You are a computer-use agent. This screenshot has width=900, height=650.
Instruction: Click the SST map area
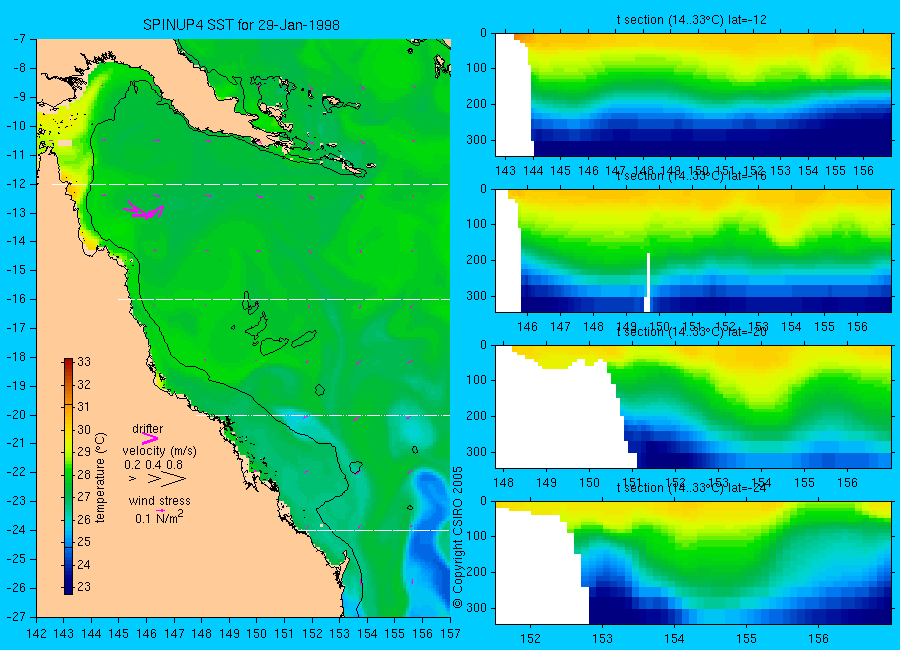[x=243, y=328]
